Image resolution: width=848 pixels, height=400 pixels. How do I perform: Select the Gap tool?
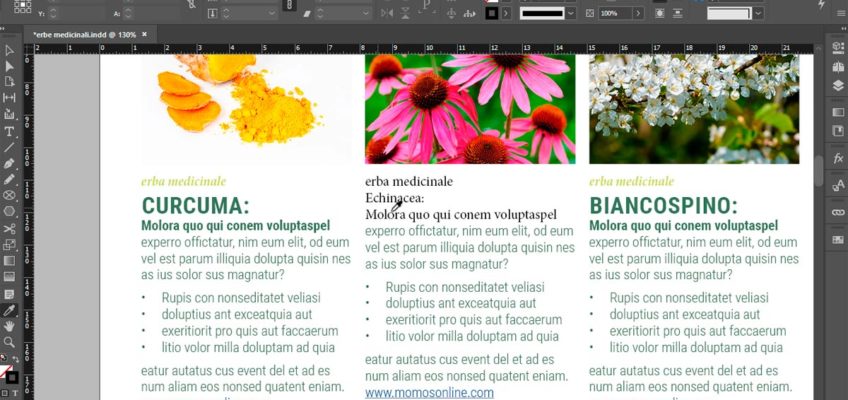(x=9, y=98)
